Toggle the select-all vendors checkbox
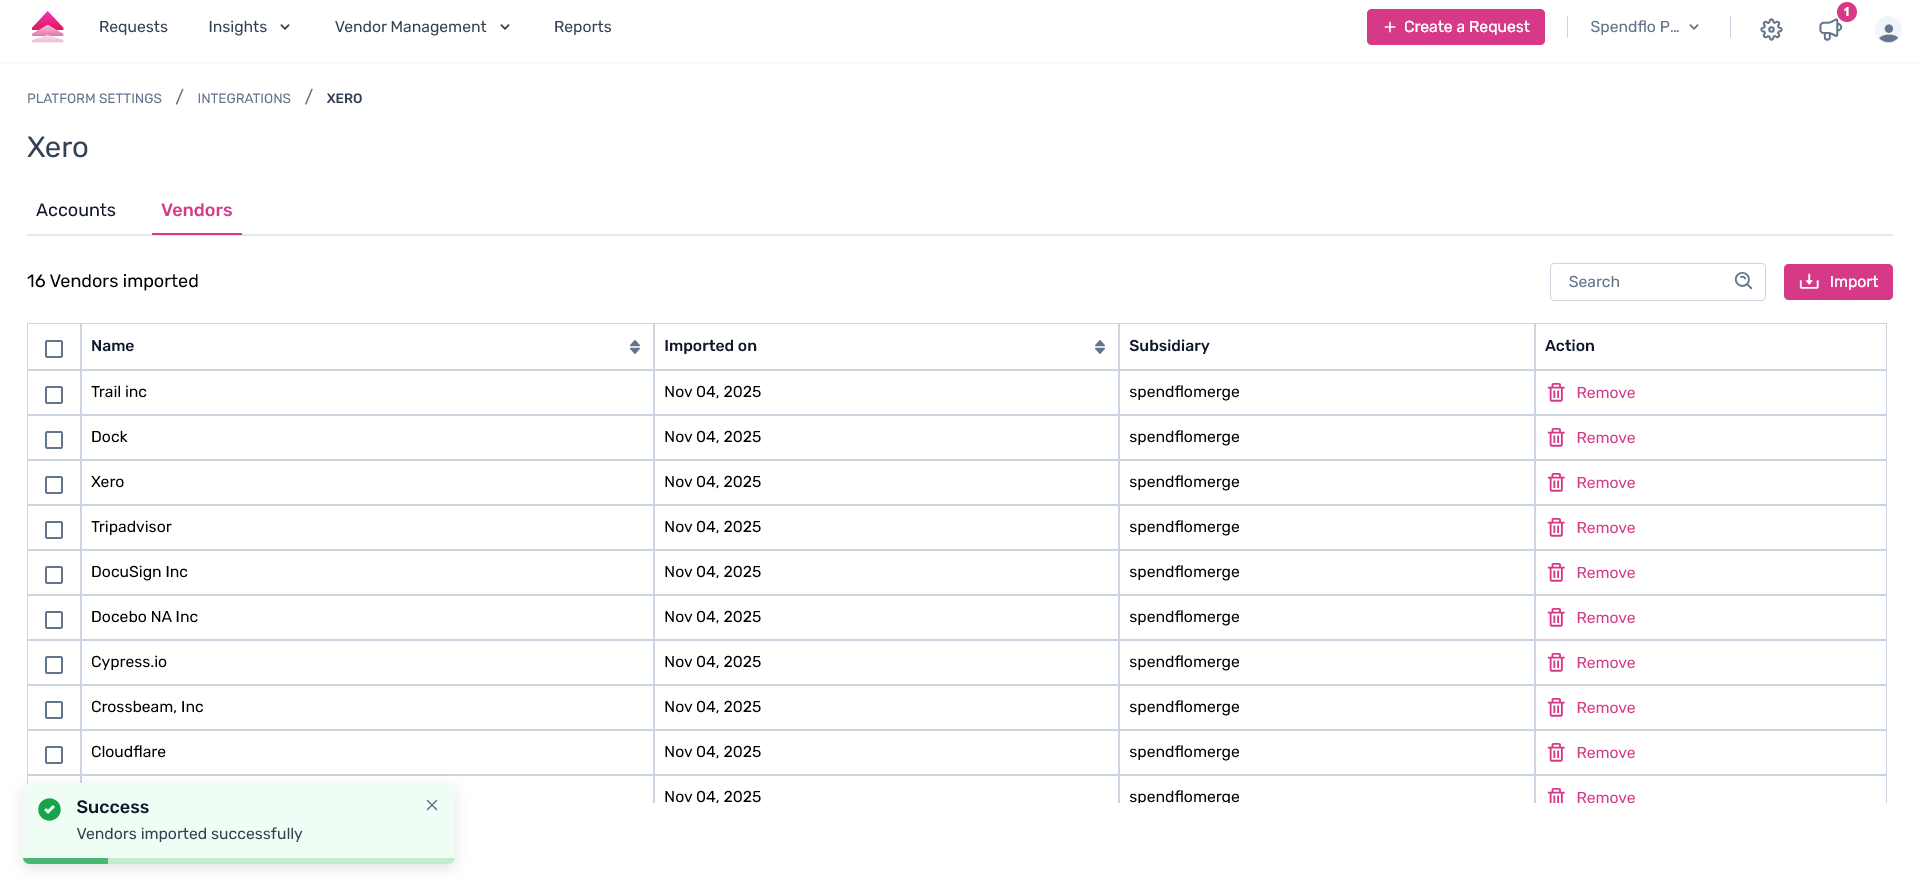Image resolution: width=1919 pixels, height=885 pixels. [x=54, y=349]
